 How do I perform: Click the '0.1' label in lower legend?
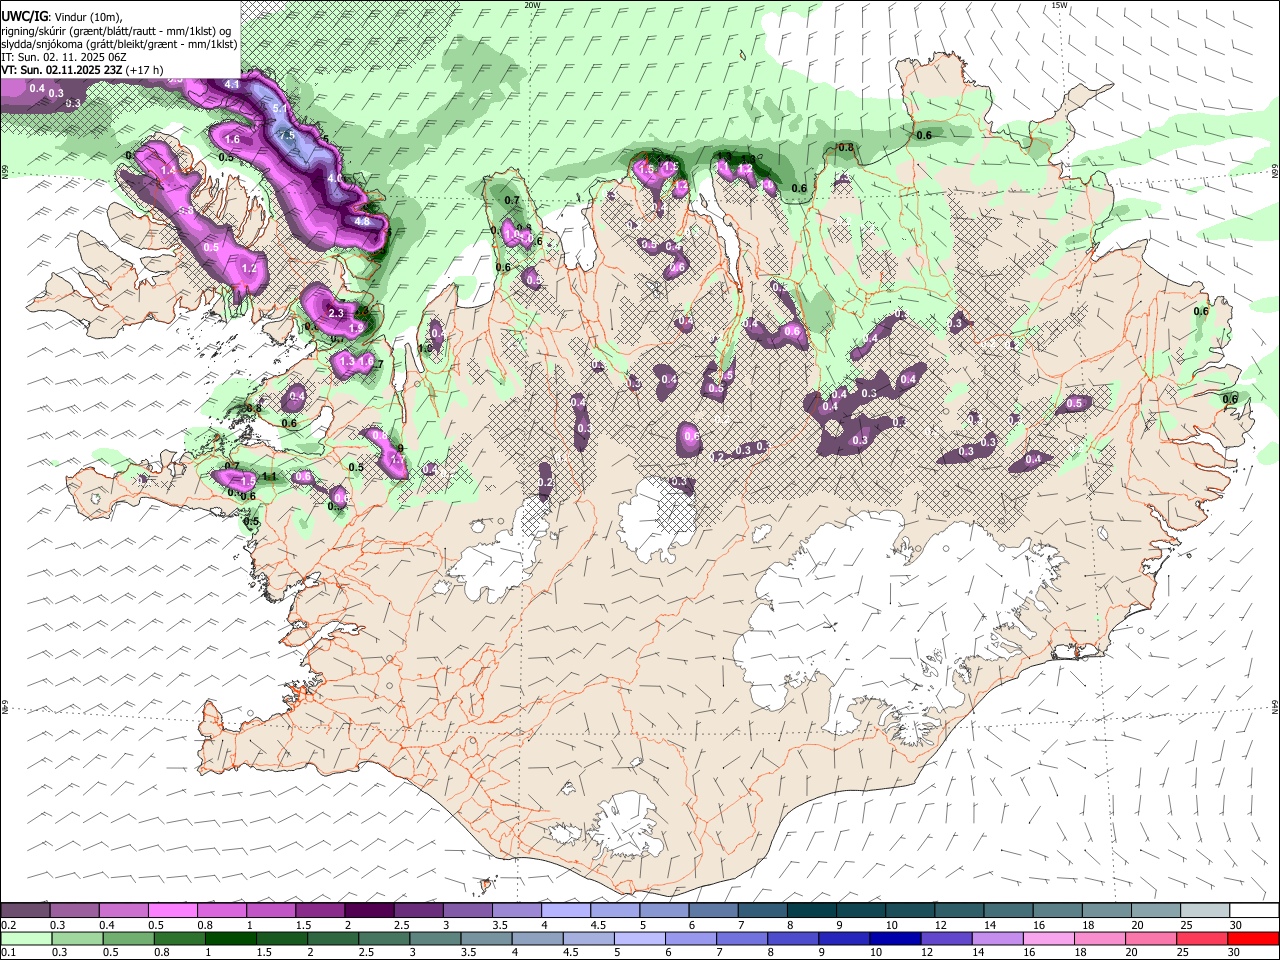(8, 953)
